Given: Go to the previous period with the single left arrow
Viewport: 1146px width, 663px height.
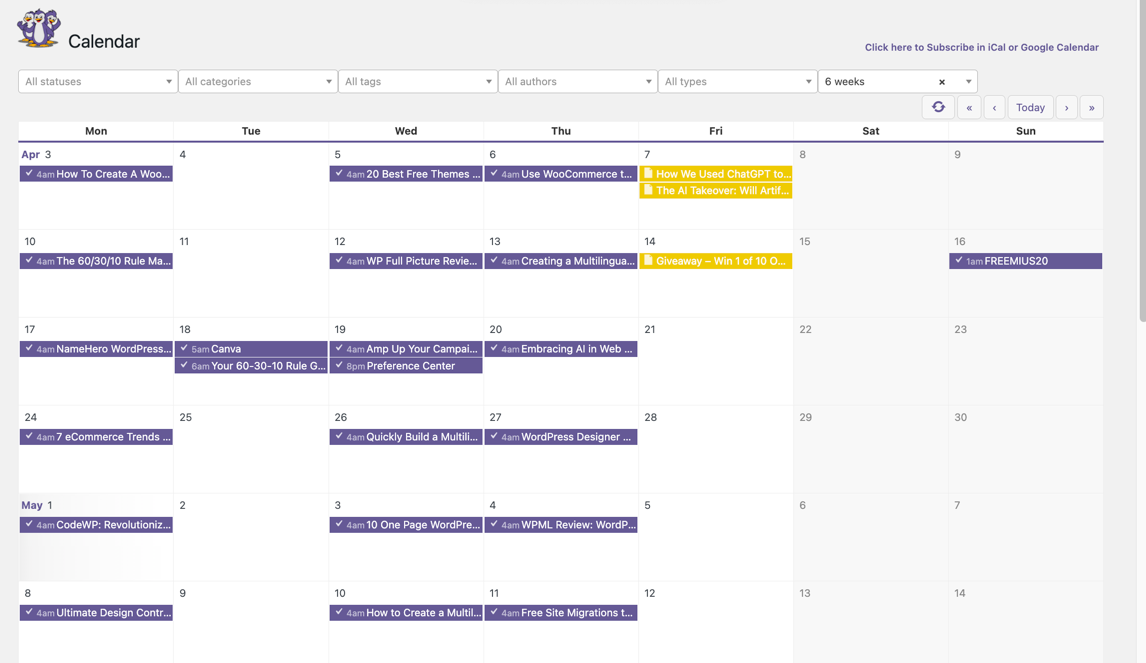Looking at the screenshot, I should pyautogui.click(x=994, y=107).
